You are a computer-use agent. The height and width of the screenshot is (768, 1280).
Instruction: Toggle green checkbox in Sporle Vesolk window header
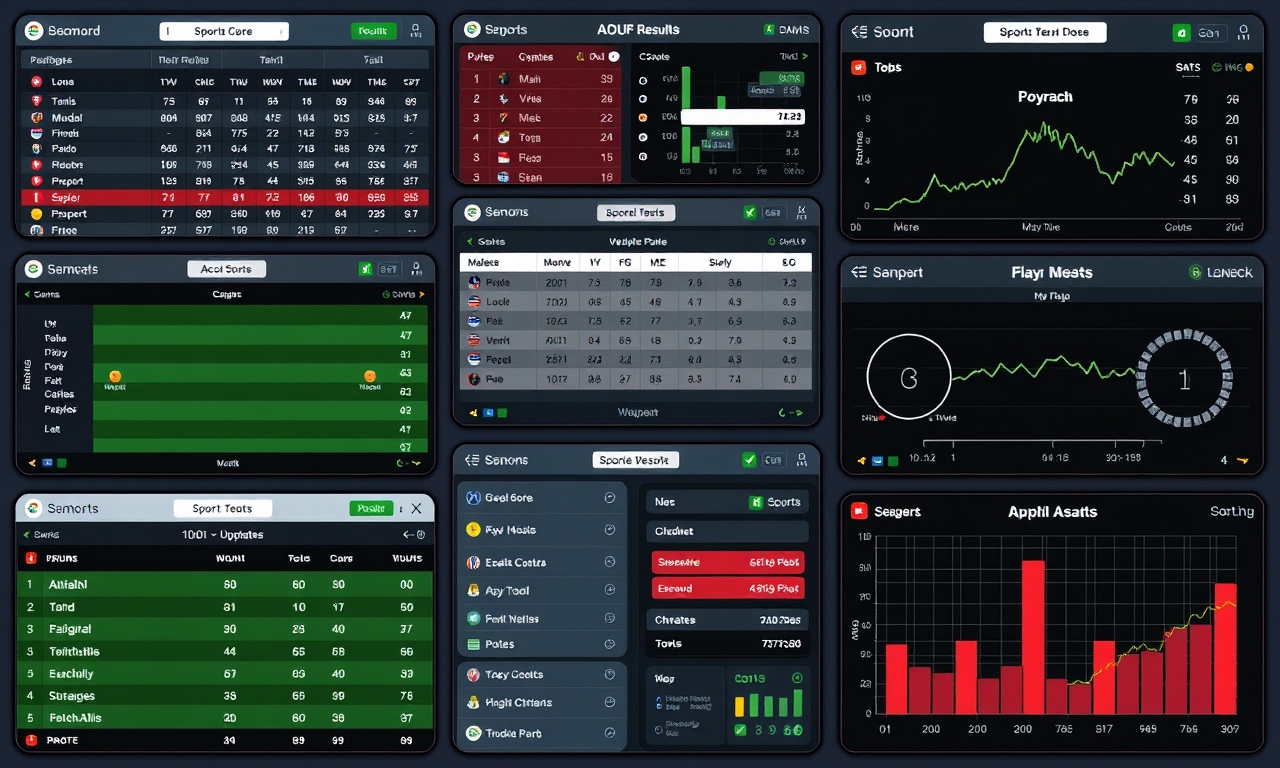click(750, 460)
